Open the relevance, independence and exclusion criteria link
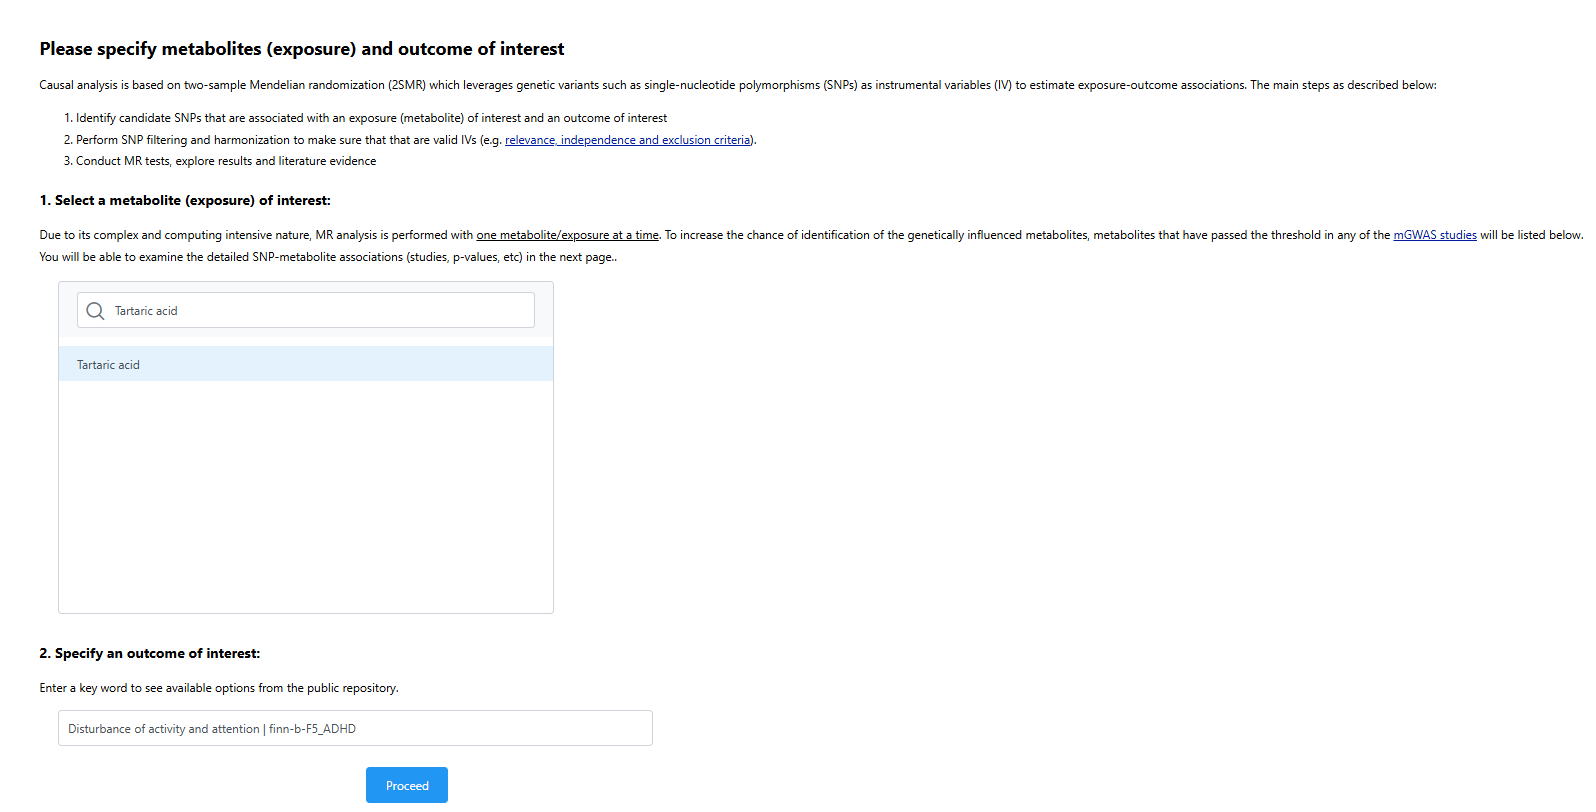 628,140
